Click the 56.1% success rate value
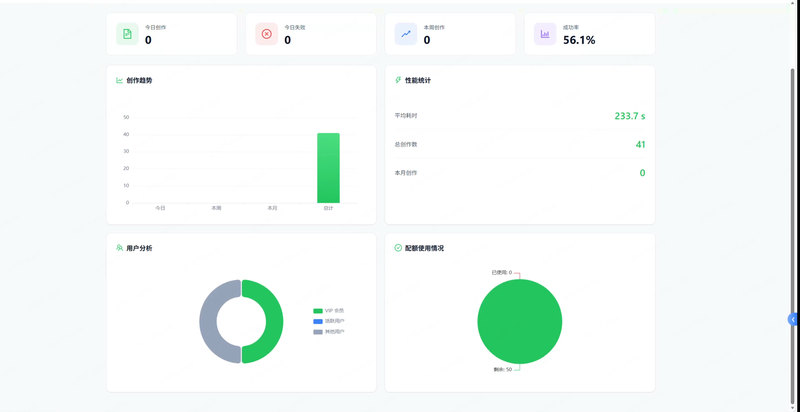 coord(579,40)
